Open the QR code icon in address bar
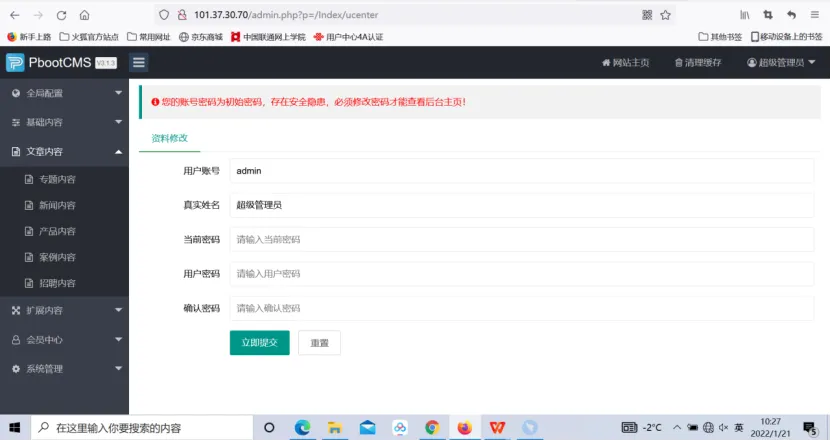The height and width of the screenshot is (441, 831). click(x=647, y=15)
